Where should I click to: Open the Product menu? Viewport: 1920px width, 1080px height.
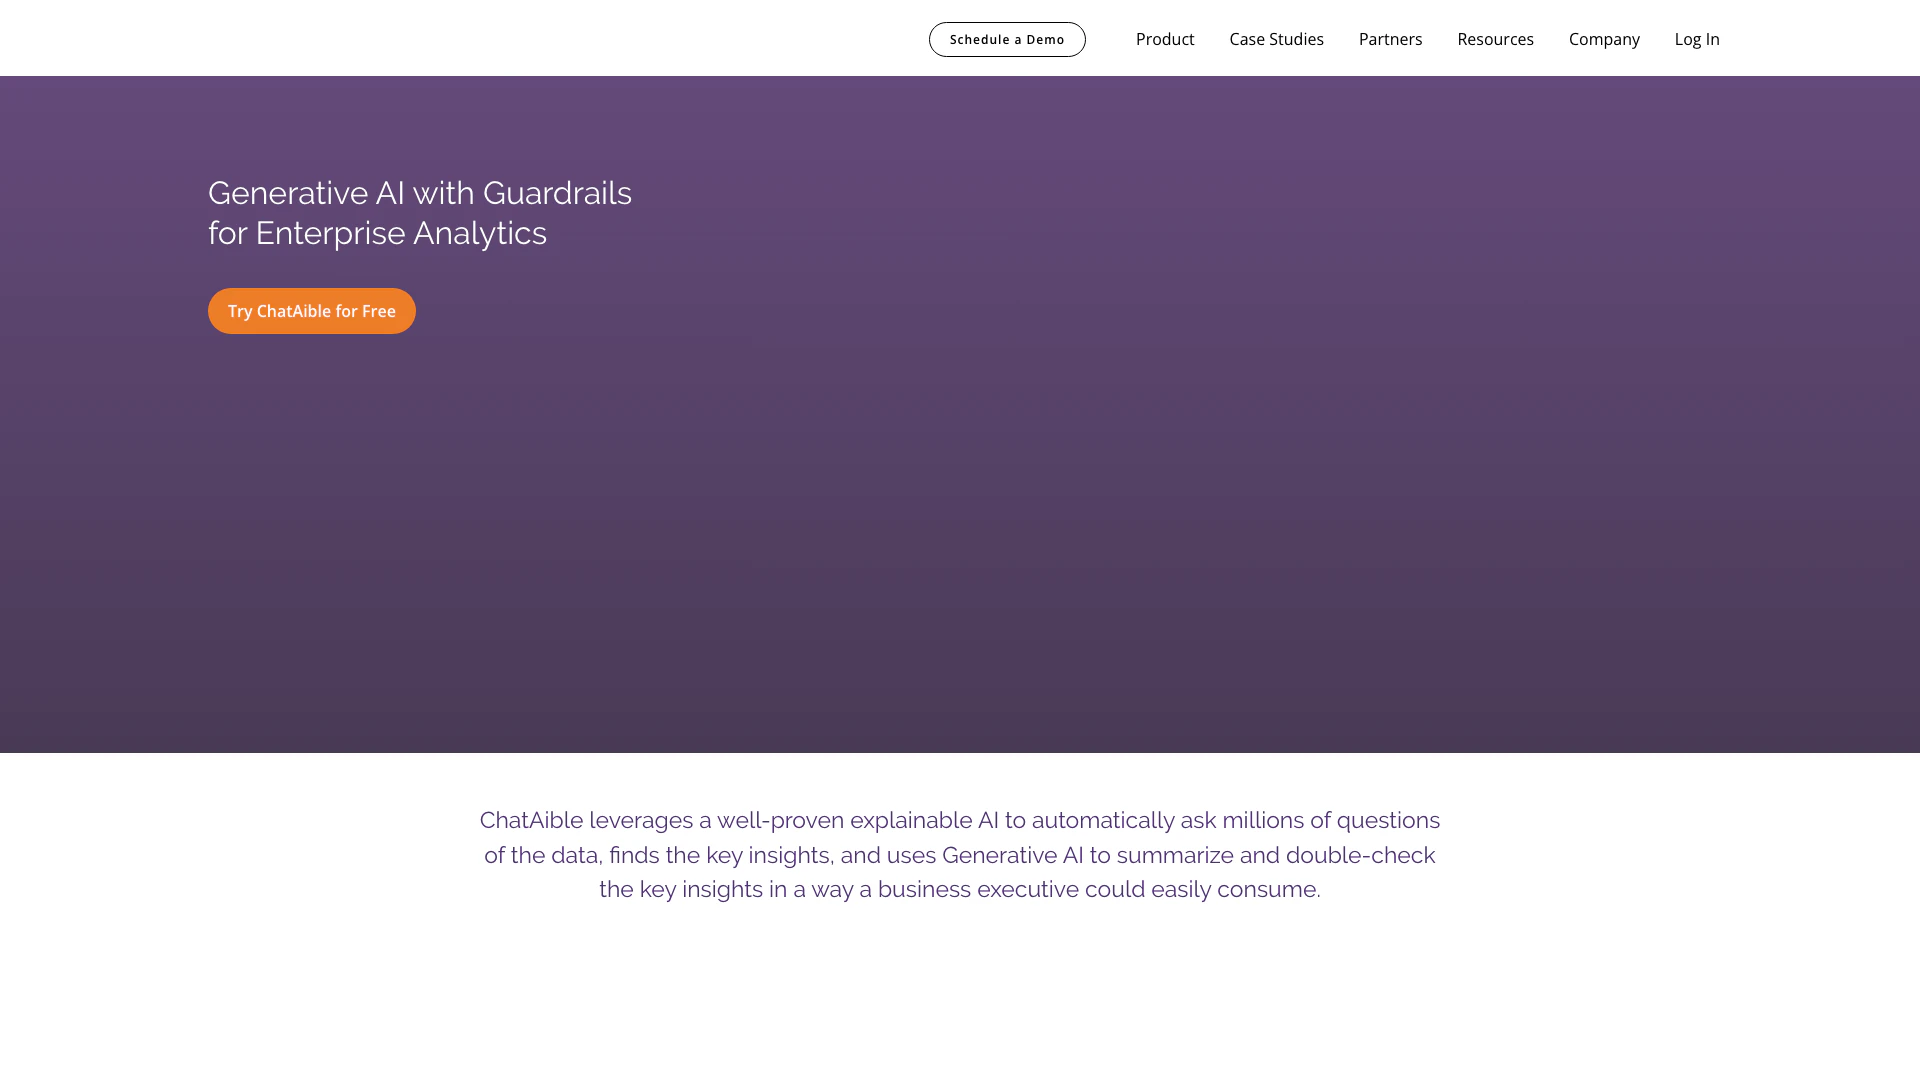(1164, 39)
